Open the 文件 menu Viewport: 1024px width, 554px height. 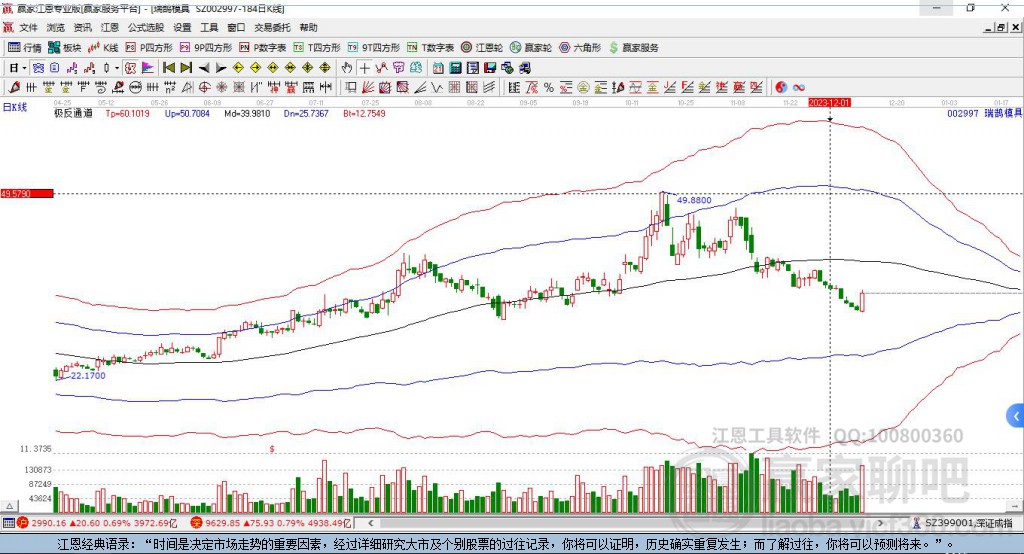(x=28, y=27)
